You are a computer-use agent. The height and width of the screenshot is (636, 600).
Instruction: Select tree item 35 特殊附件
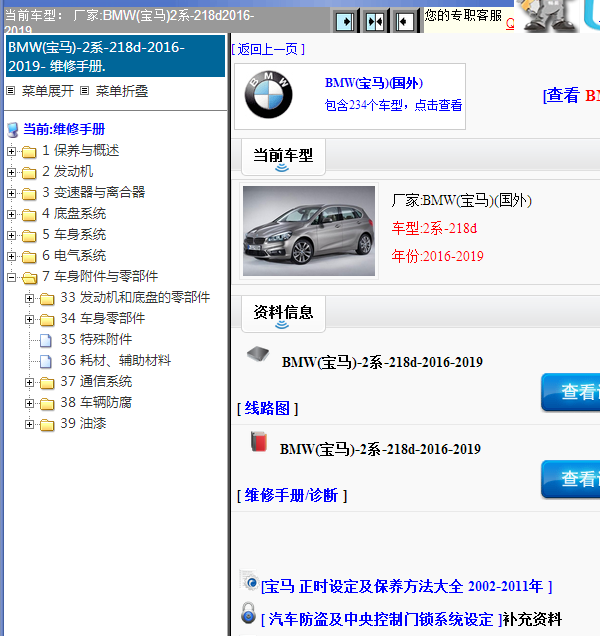click(96, 339)
